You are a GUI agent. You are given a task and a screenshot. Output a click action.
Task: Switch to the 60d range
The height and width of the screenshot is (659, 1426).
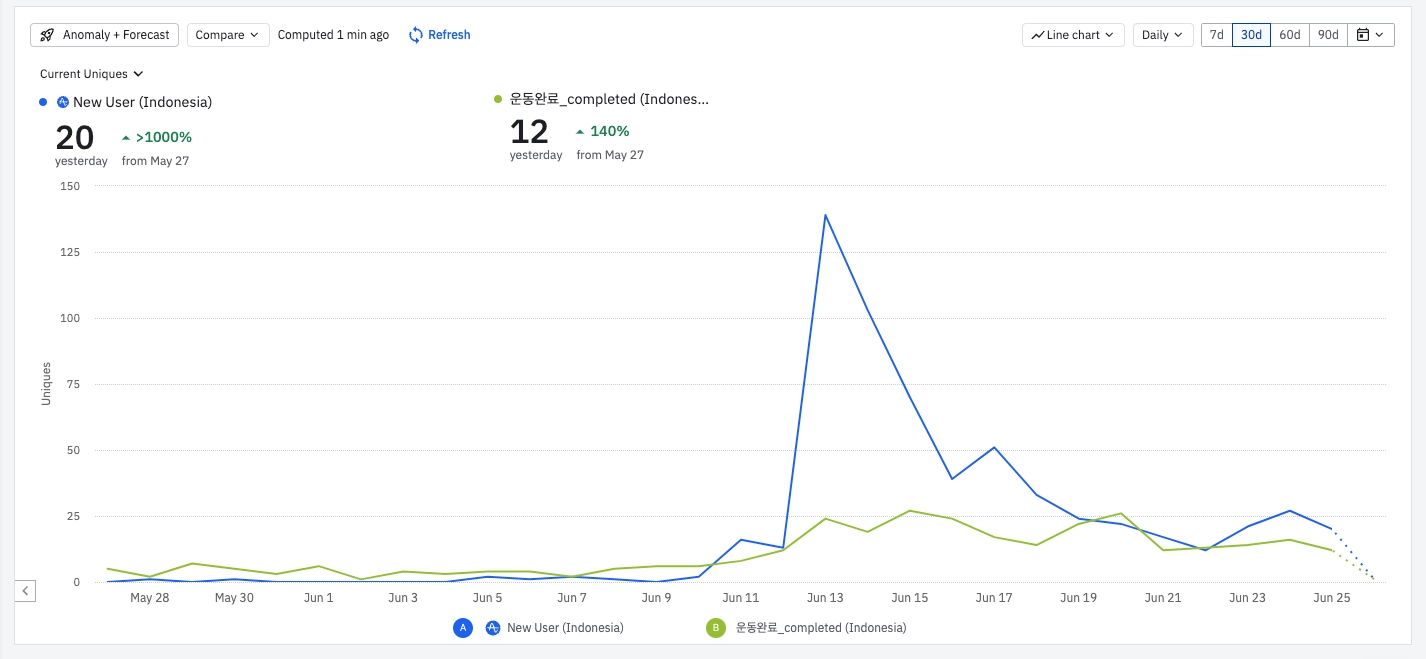click(1290, 35)
